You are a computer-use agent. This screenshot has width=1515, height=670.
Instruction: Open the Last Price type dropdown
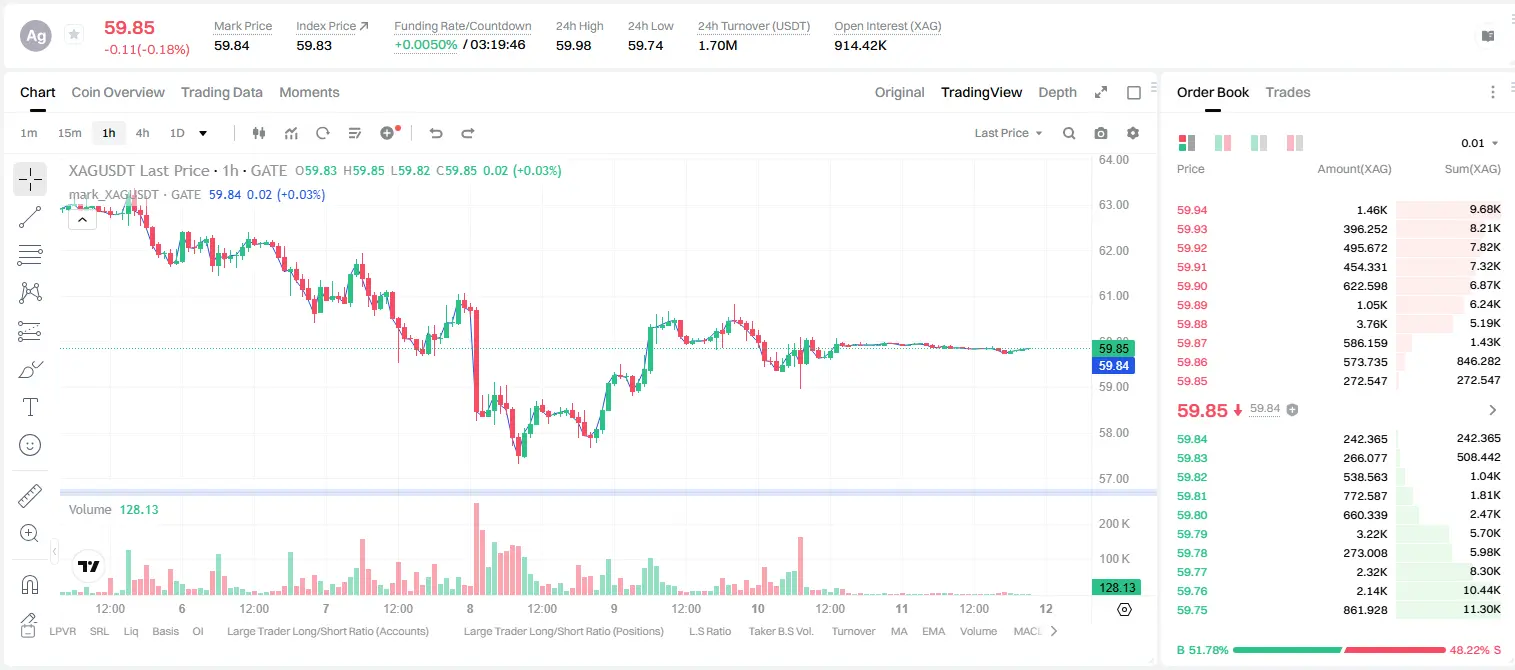point(1008,133)
